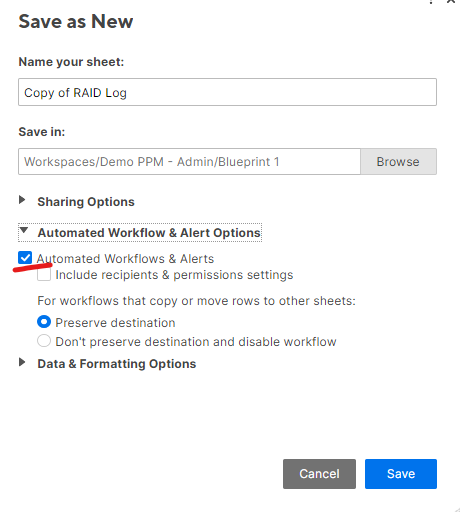The width and height of the screenshot is (460, 512).
Task: Enable Include recipients & permissions settings checkbox
Action: pos(44,275)
